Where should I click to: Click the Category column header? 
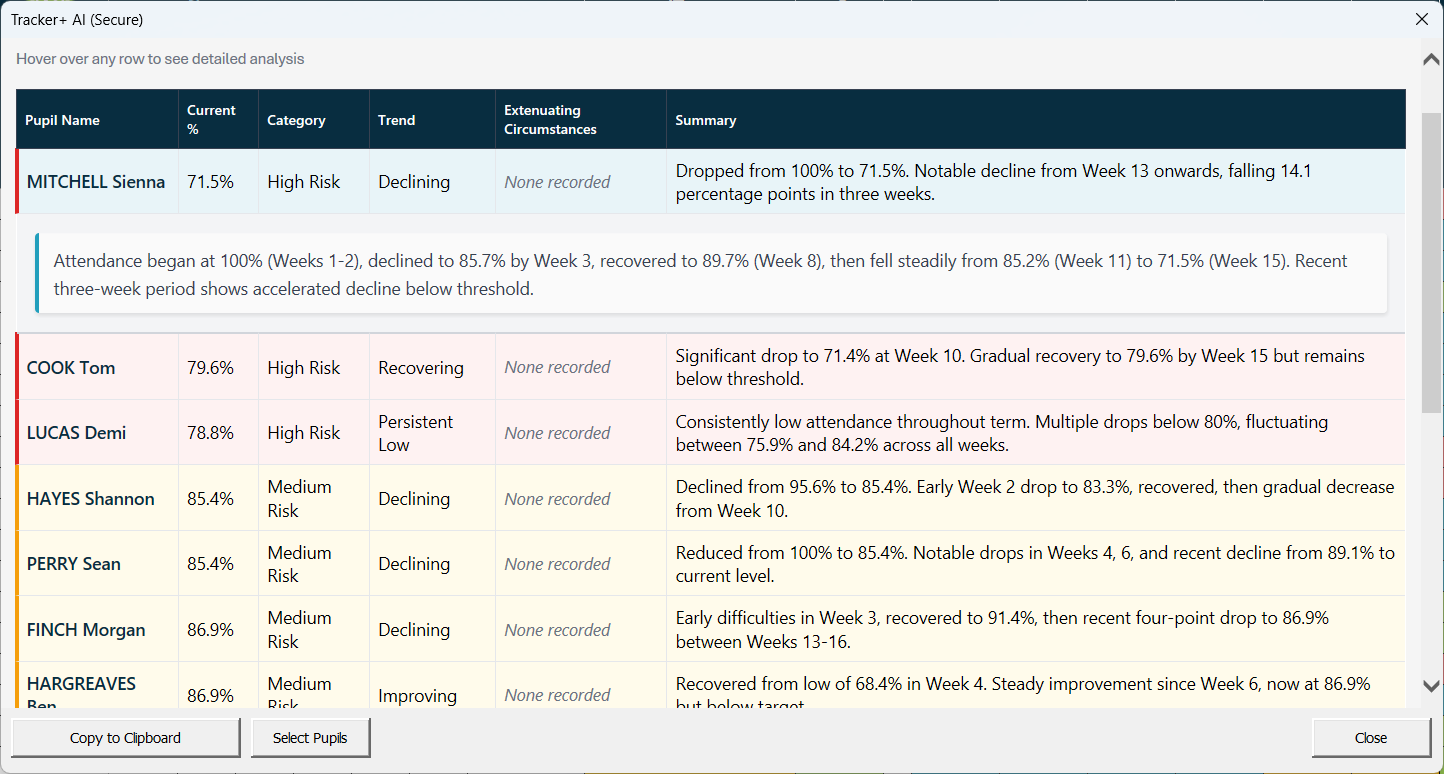click(296, 119)
